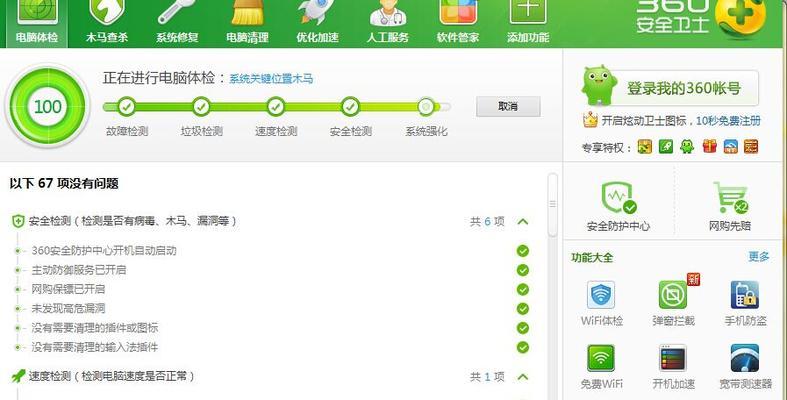Launch 免费WiFi tool
The height and width of the screenshot is (400, 787).
[601, 367]
